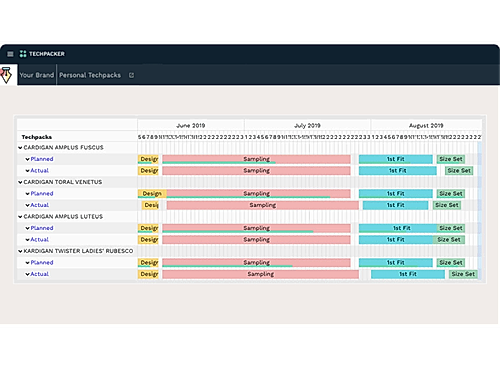Click the Techpacks column header

[37, 137]
